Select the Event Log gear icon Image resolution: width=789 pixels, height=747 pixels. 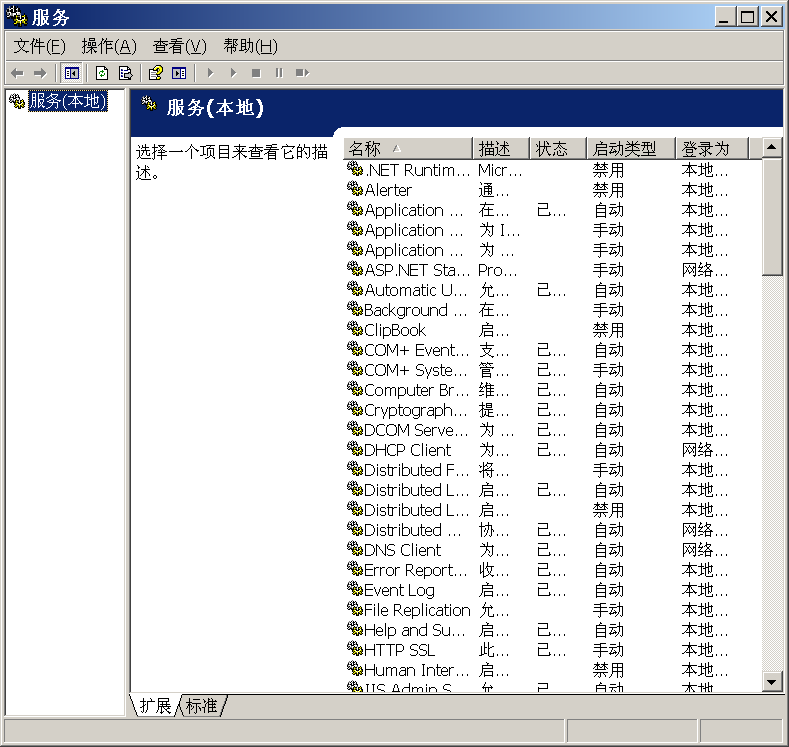pyautogui.click(x=355, y=589)
